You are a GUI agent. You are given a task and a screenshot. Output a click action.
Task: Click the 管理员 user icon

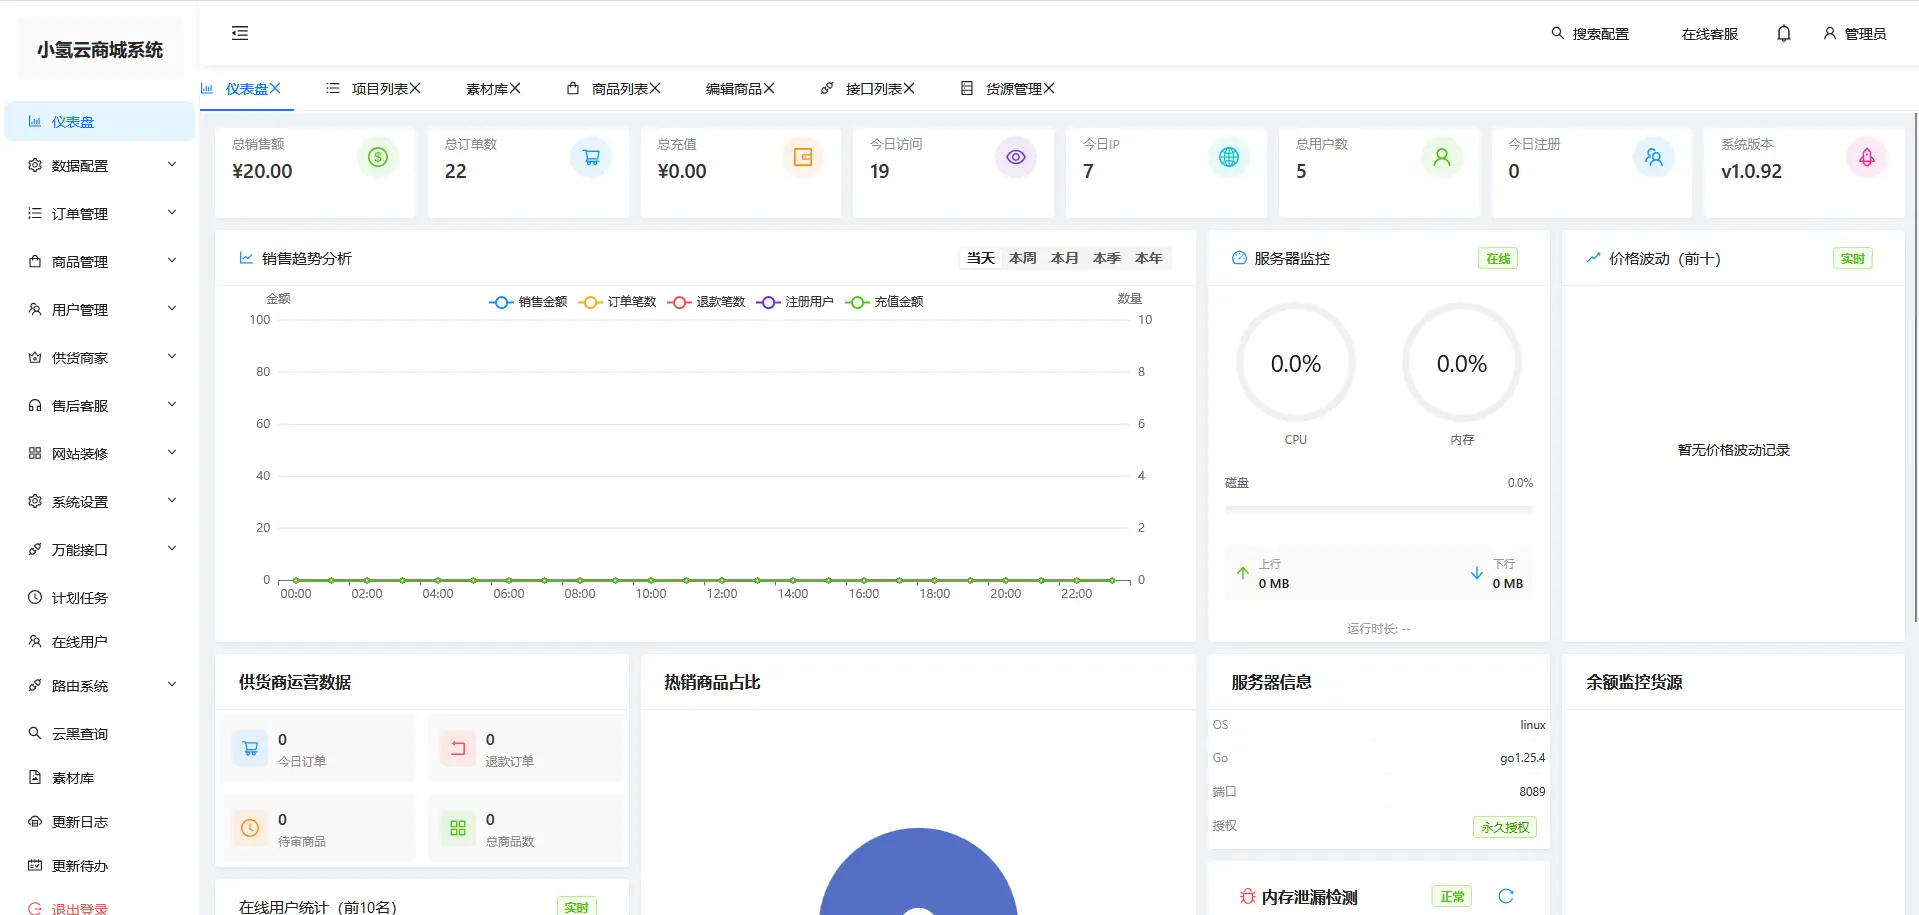pos(1830,33)
